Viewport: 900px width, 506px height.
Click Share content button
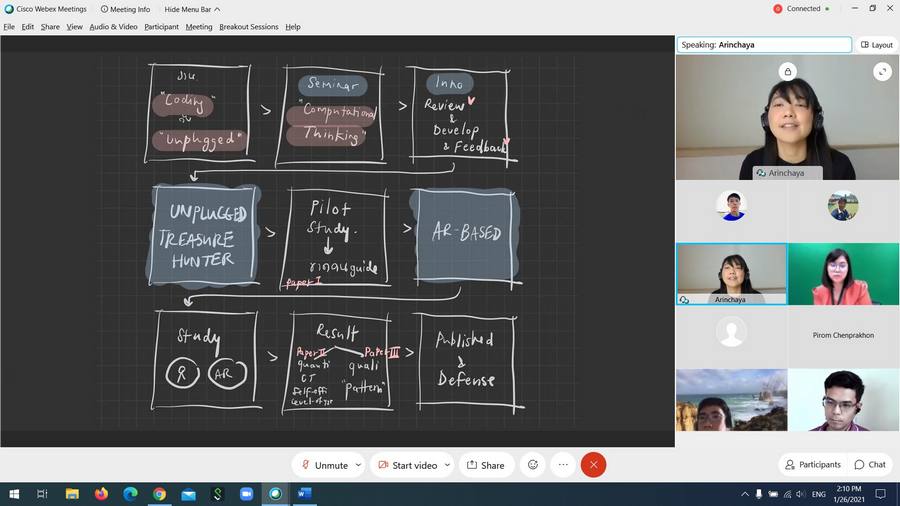tap(485, 465)
